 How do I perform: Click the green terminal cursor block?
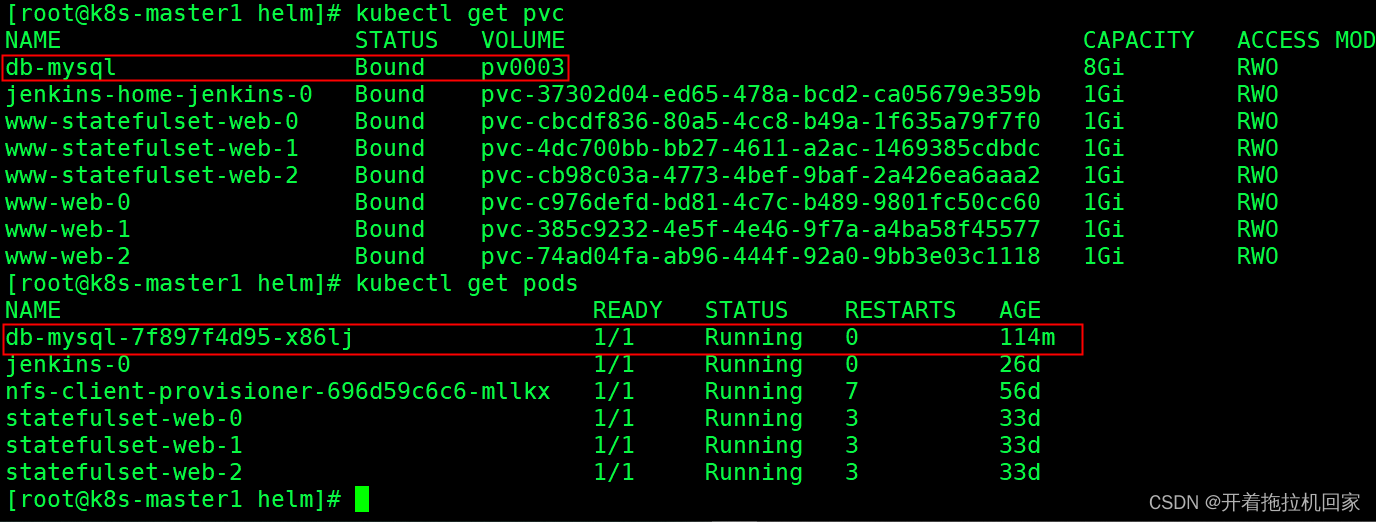(362, 499)
